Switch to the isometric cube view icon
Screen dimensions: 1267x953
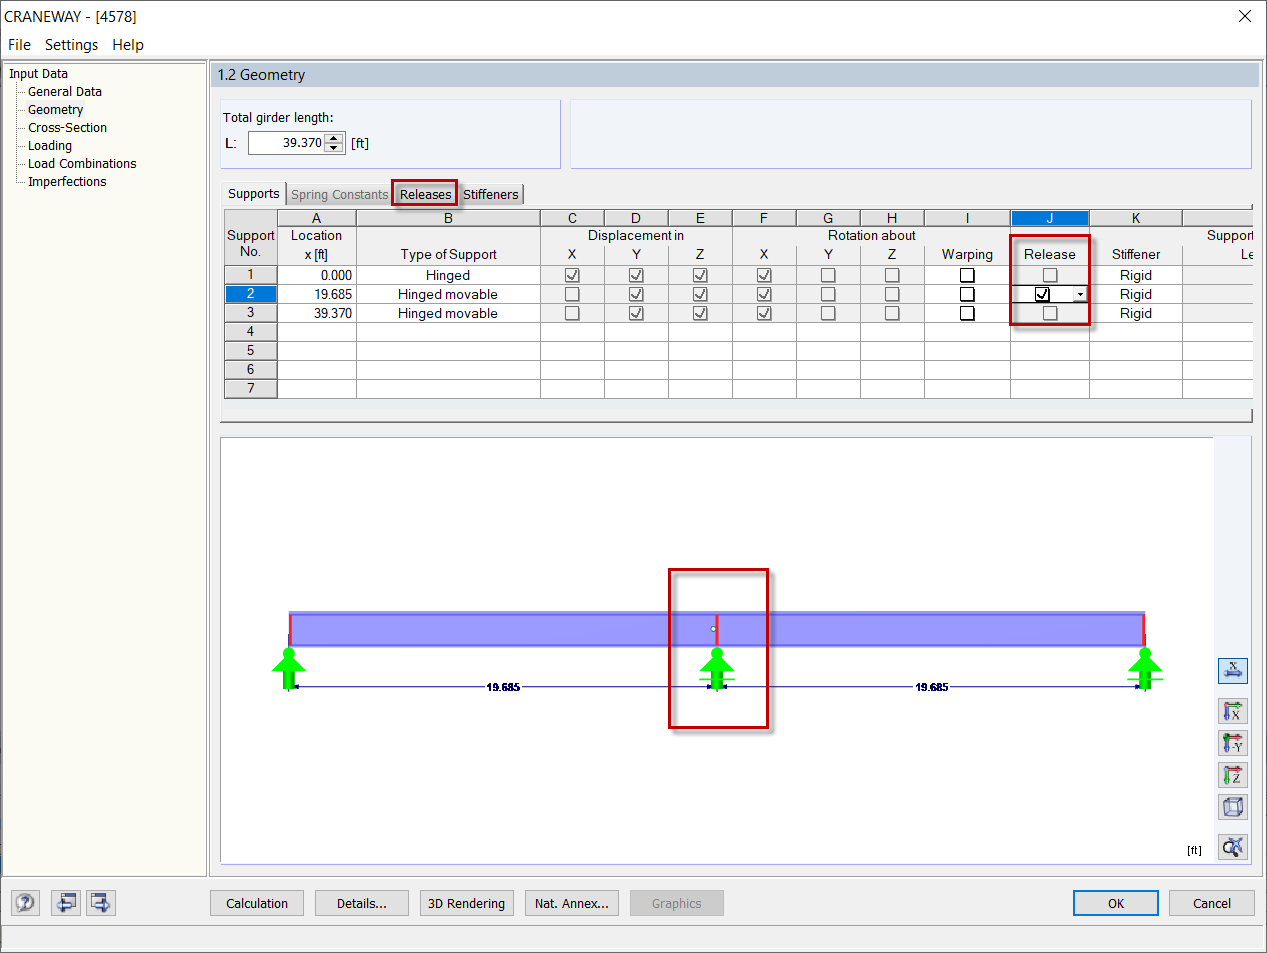pyautogui.click(x=1232, y=807)
